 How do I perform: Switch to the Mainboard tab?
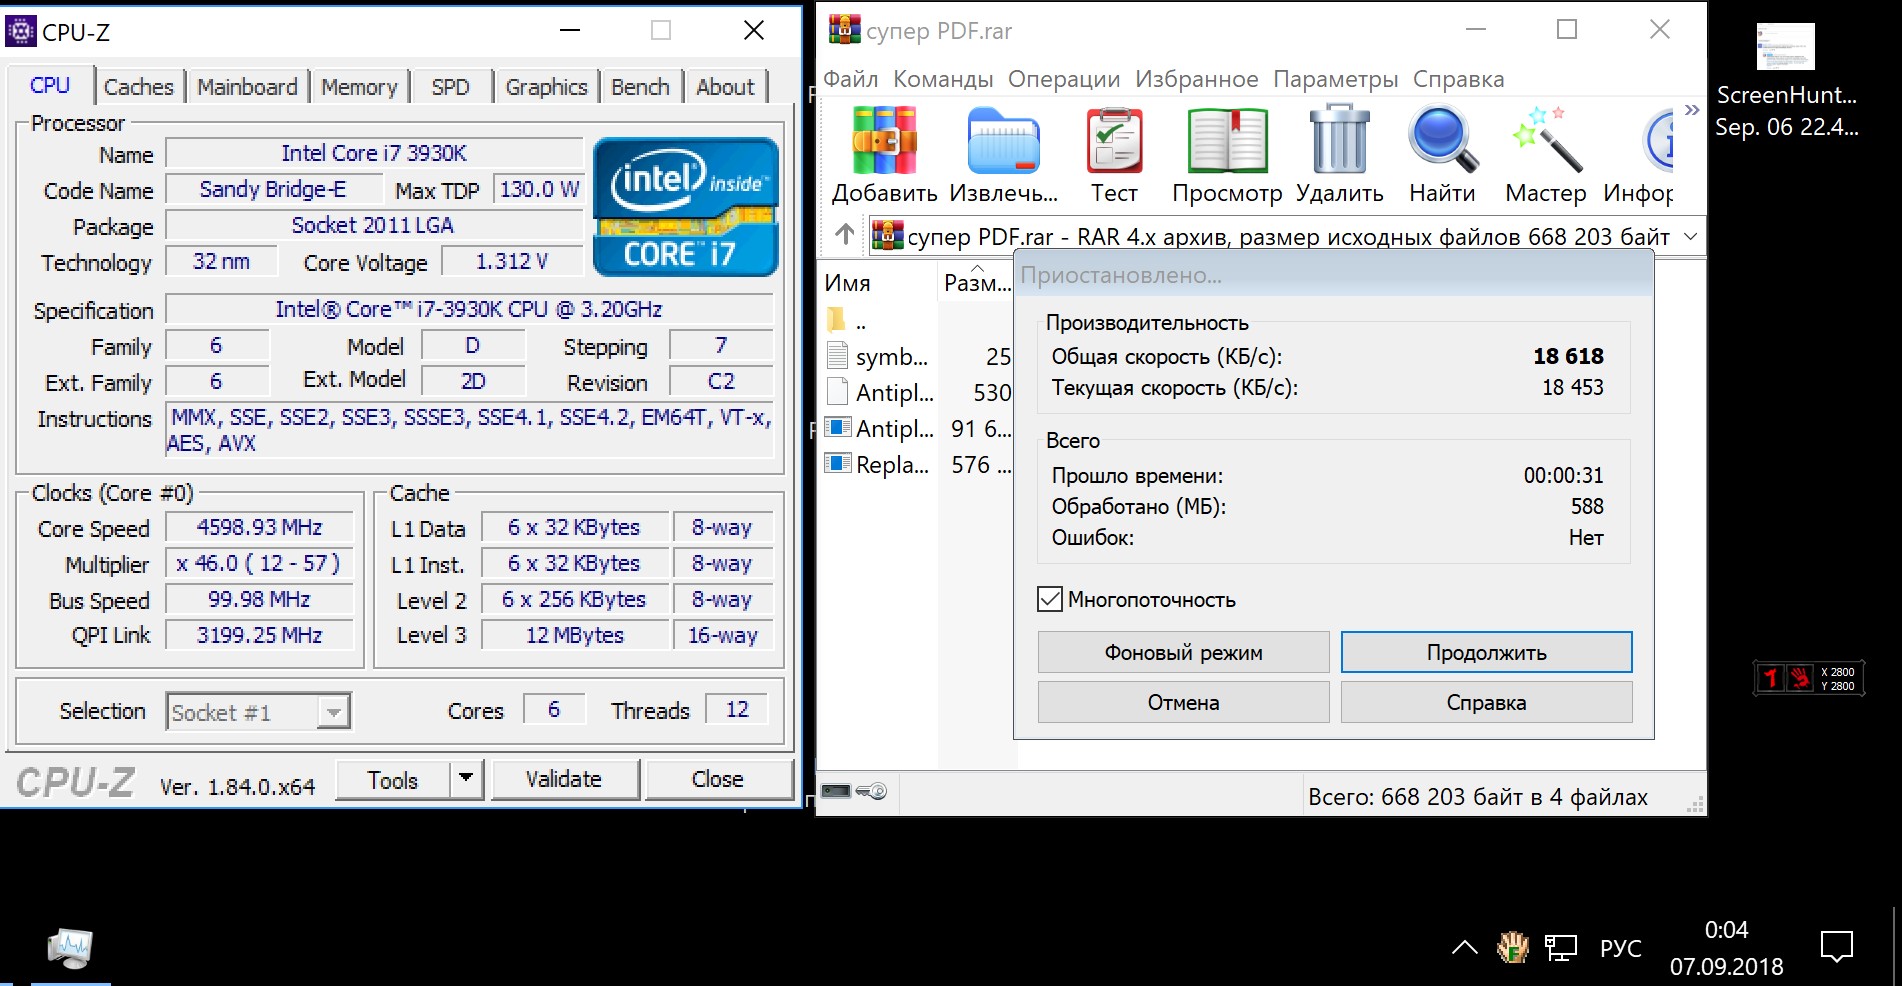tap(247, 87)
